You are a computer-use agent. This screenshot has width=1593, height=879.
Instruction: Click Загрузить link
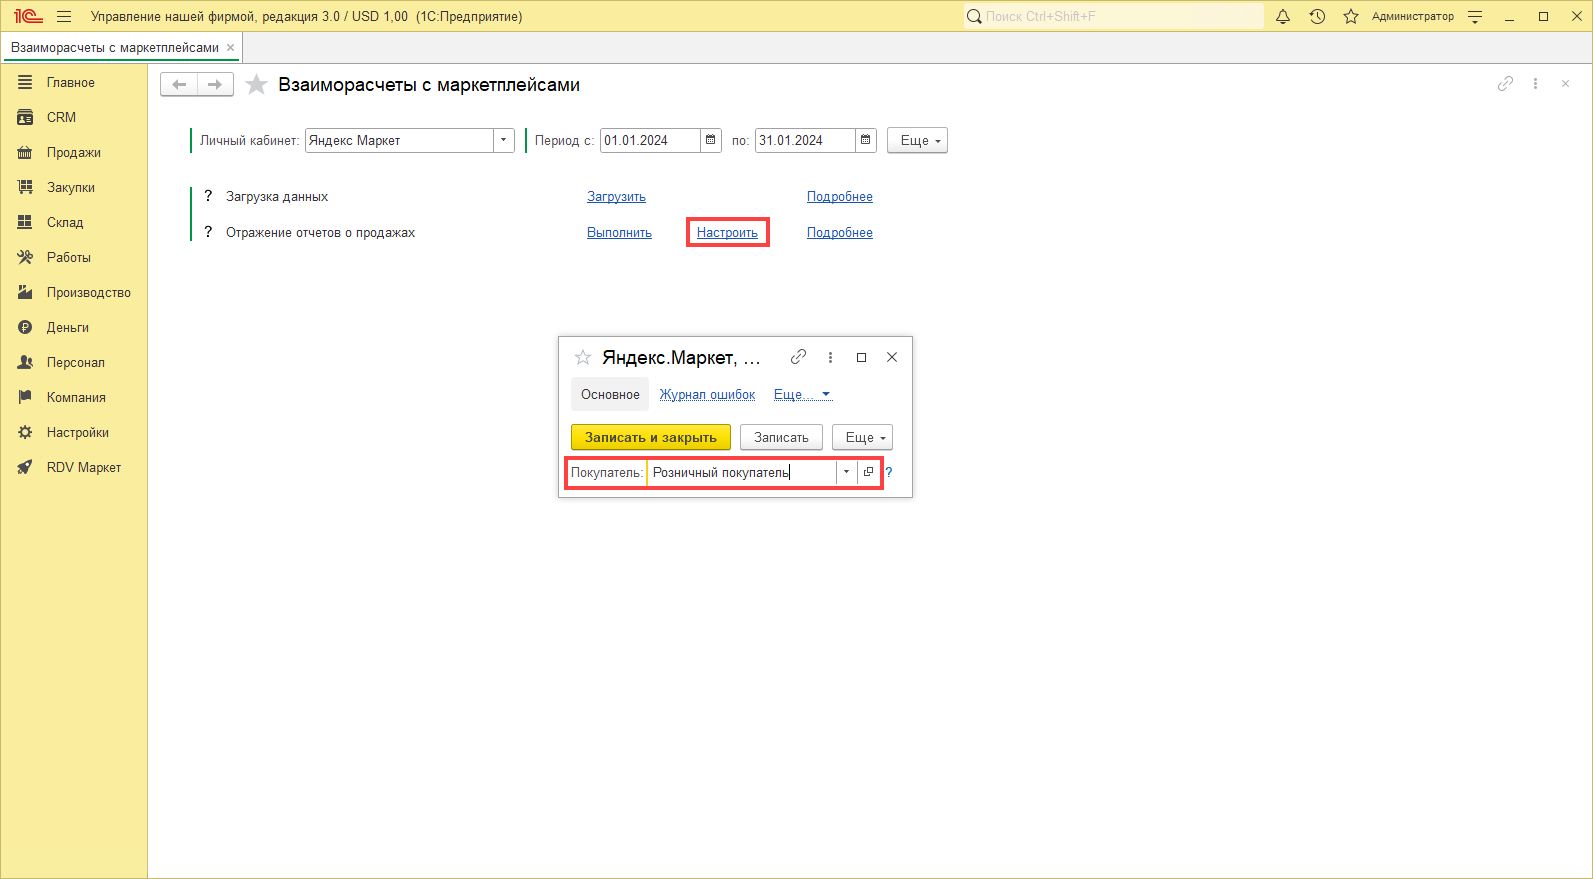click(616, 196)
